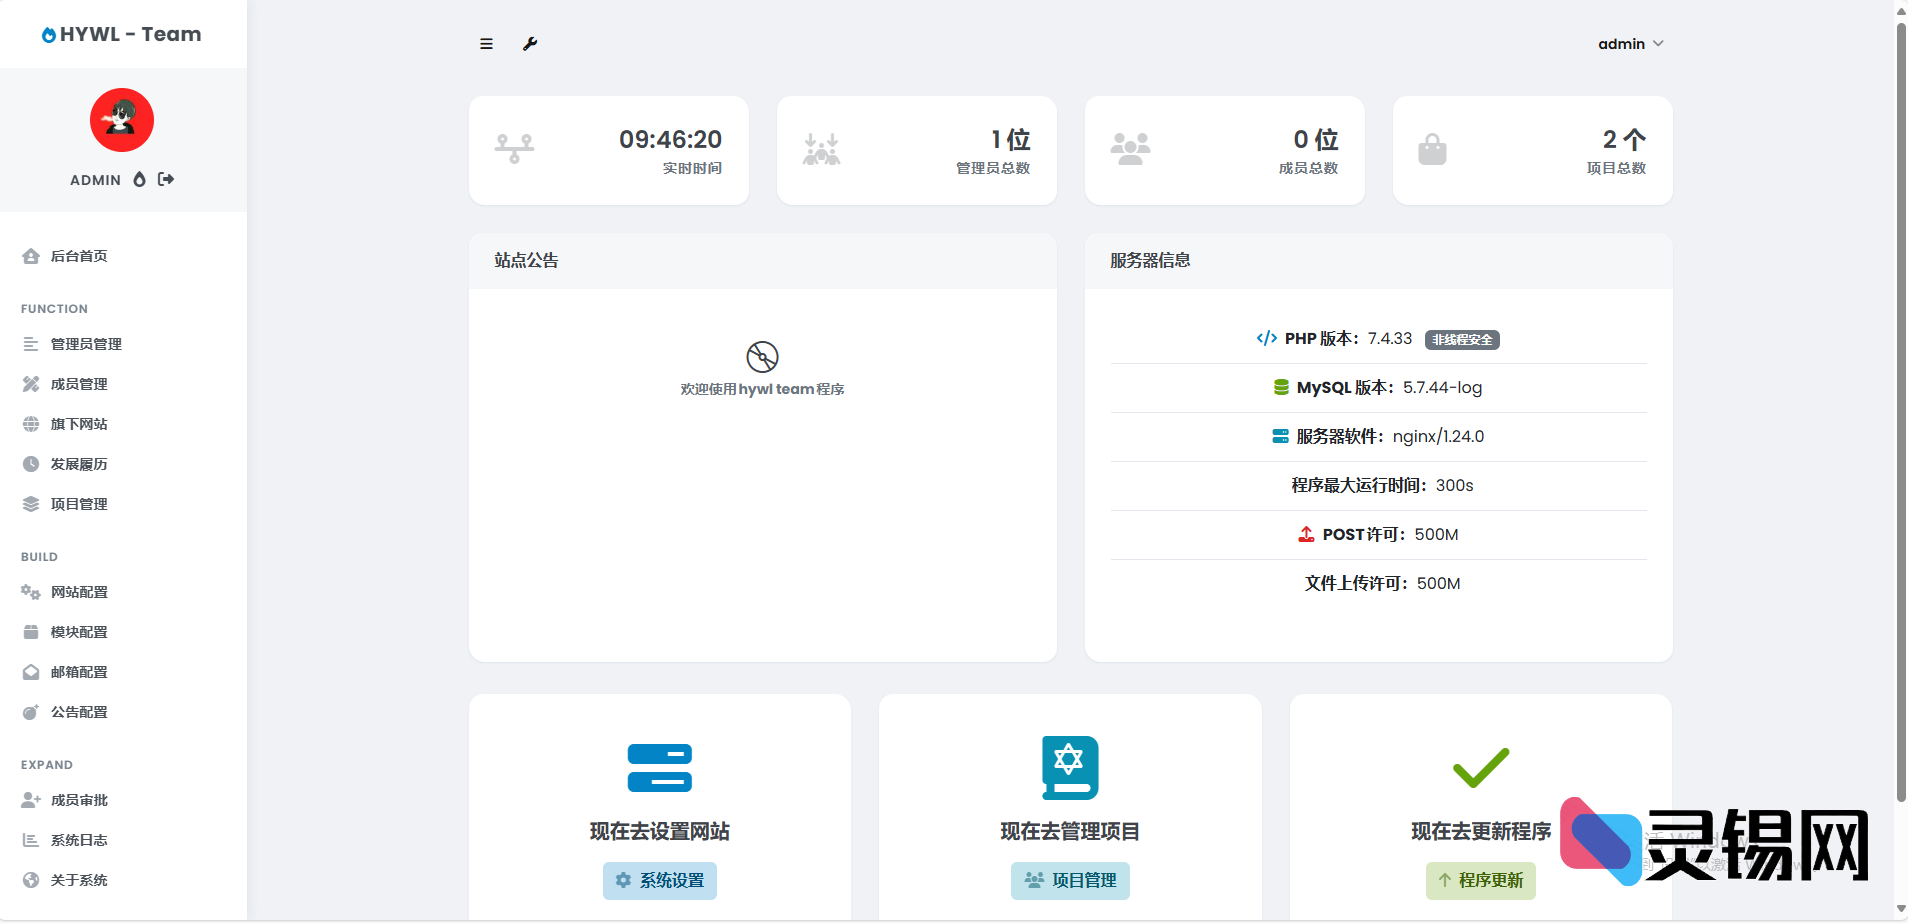Click the globe icon beside 旗下网站

(30, 424)
